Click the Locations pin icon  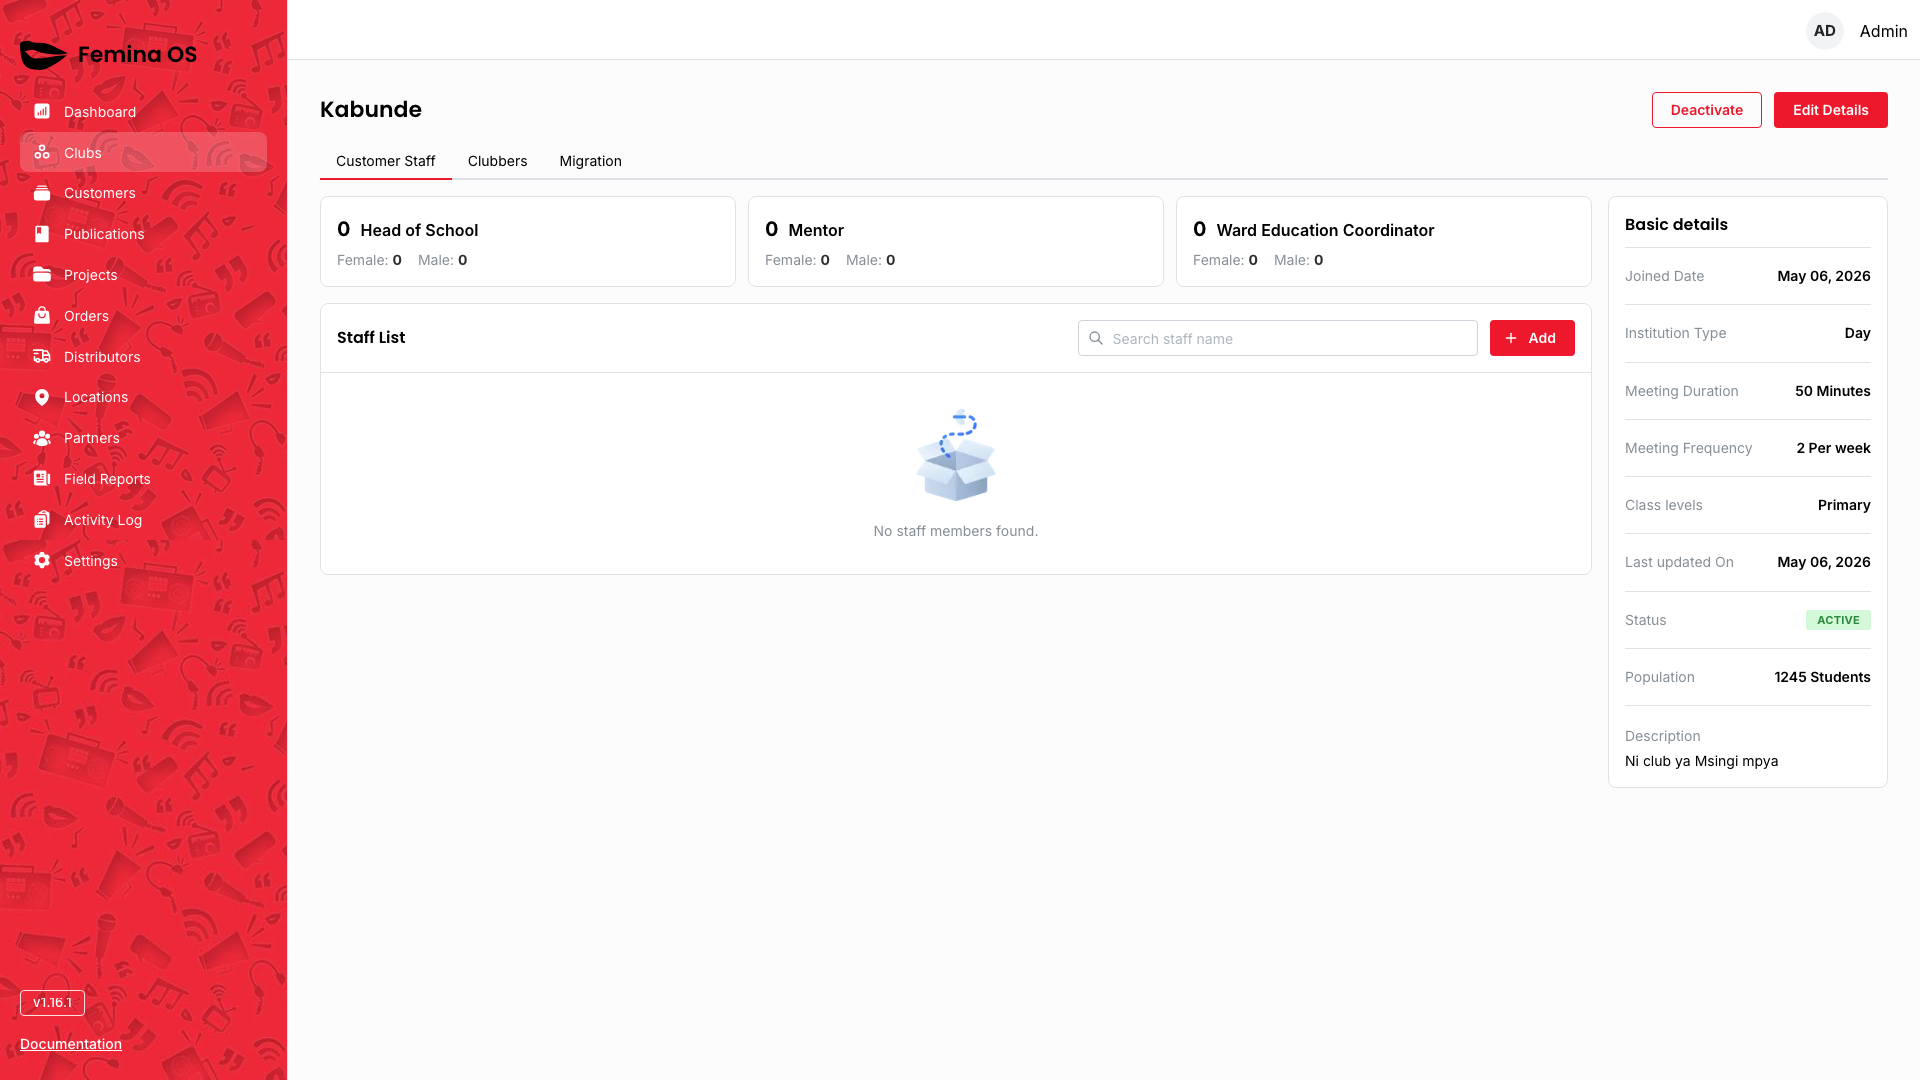pos(42,397)
